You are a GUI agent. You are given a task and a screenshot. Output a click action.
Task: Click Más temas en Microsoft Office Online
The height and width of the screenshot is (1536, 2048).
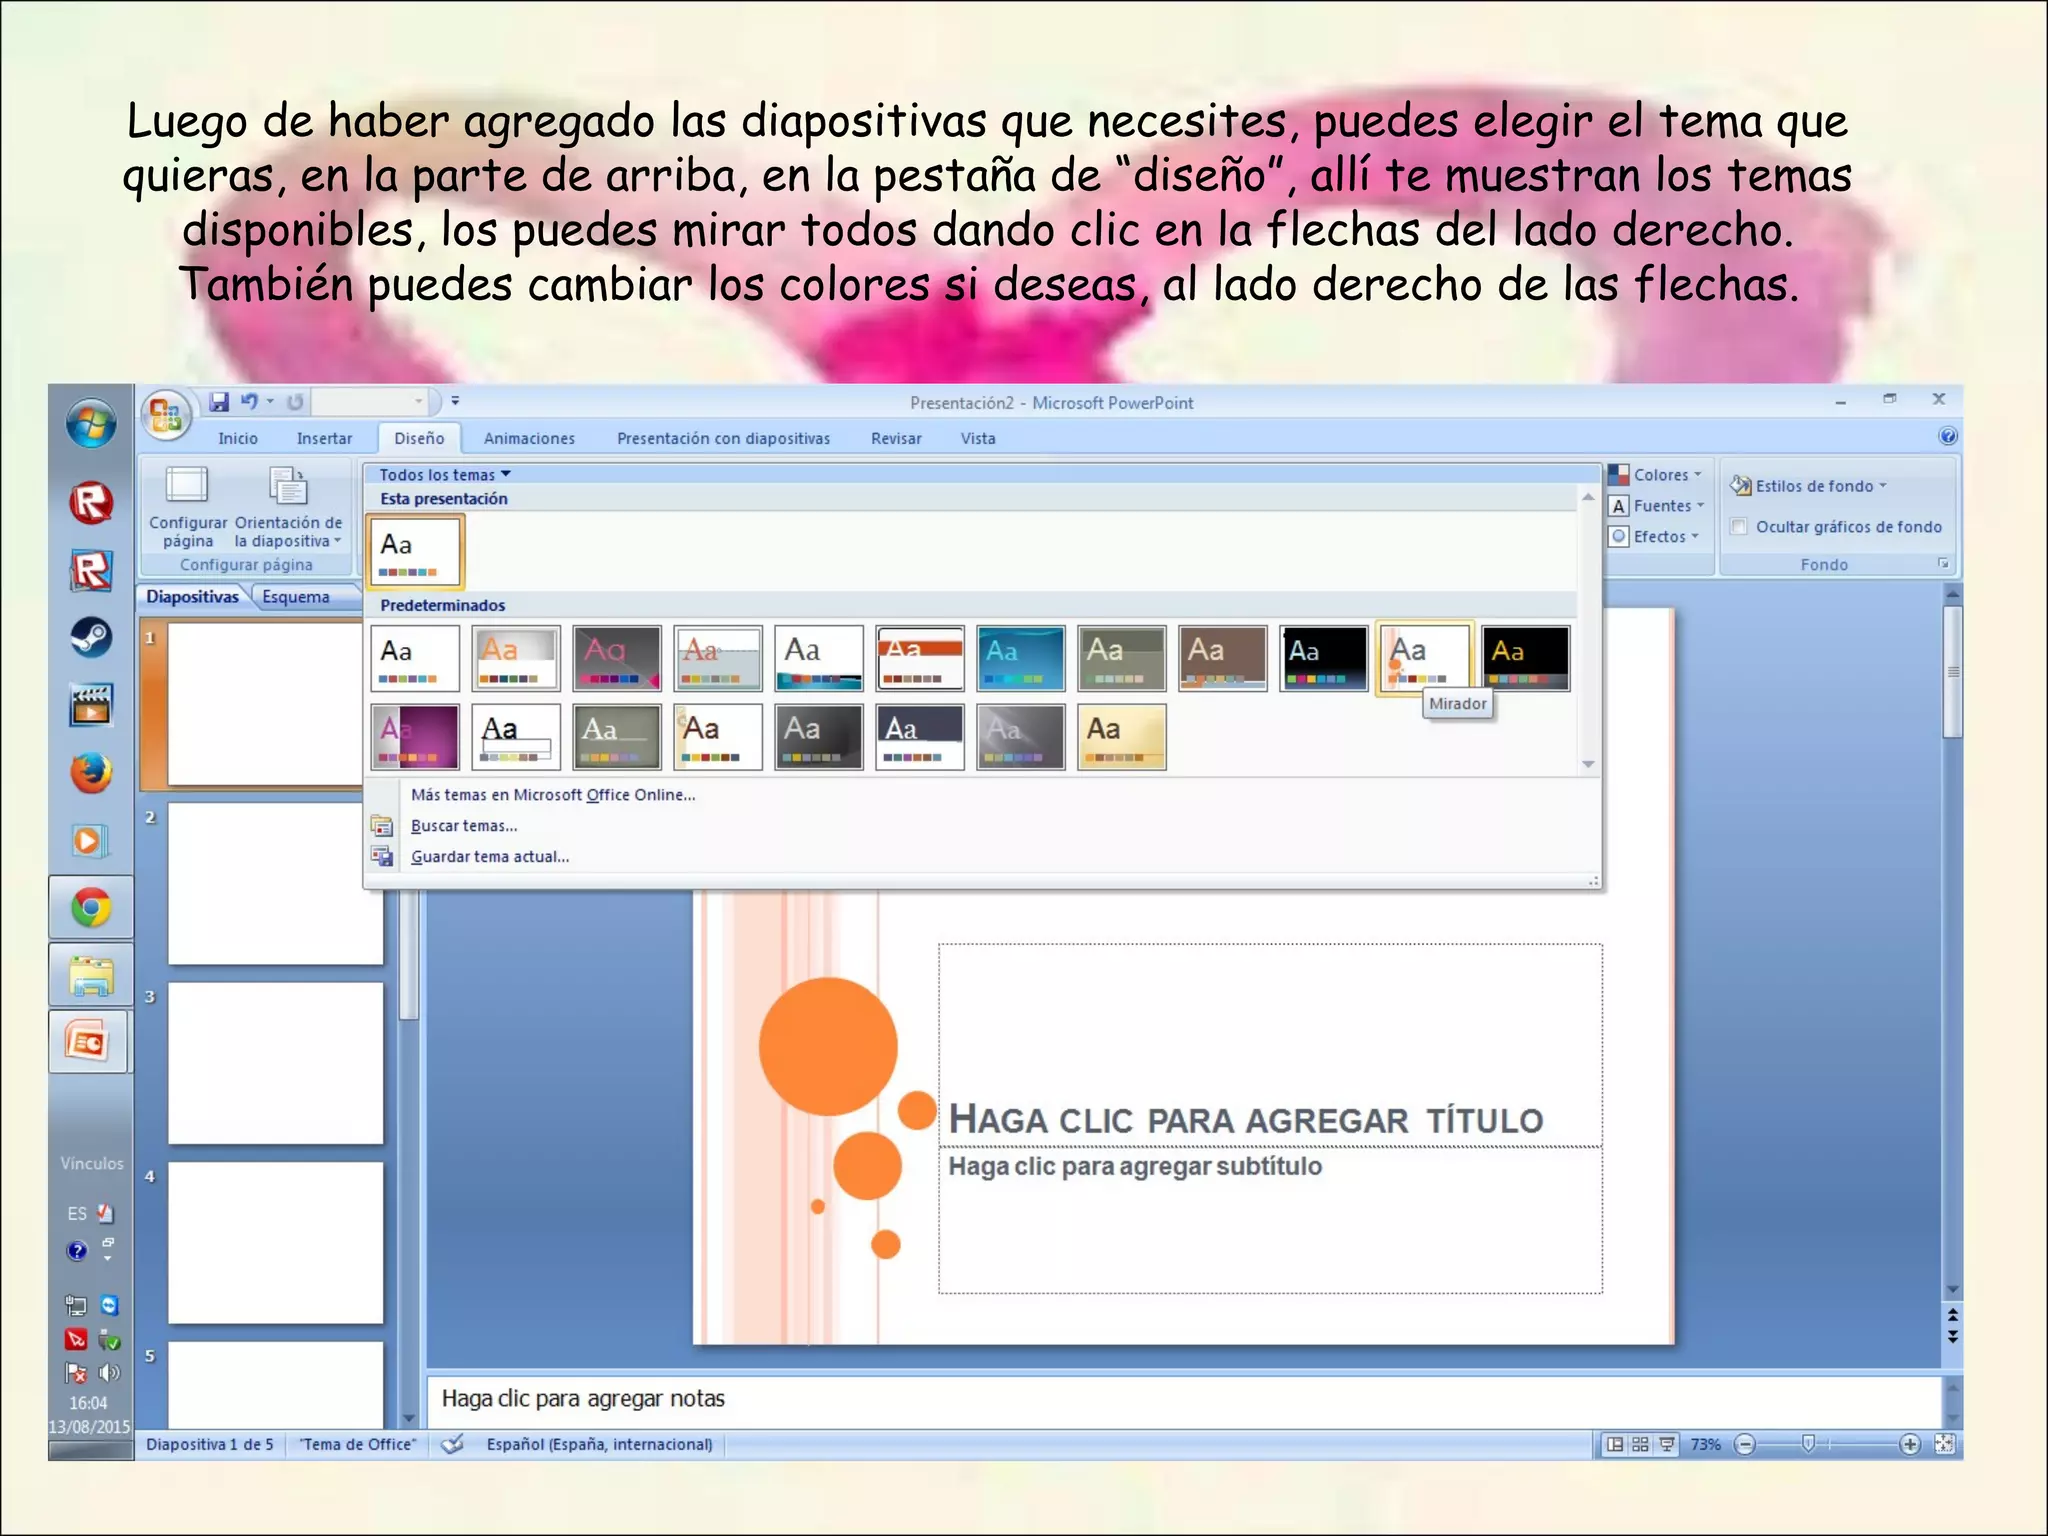[552, 795]
